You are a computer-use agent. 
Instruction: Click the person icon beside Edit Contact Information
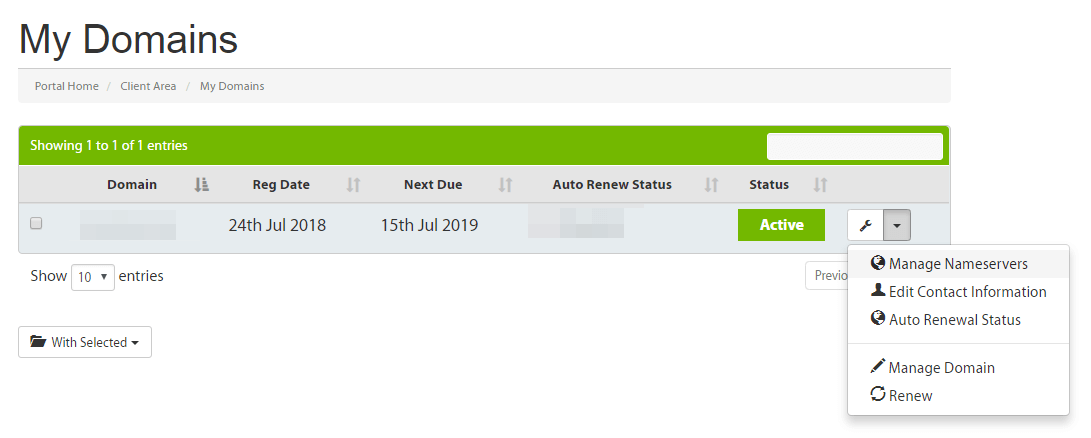pos(878,291)
